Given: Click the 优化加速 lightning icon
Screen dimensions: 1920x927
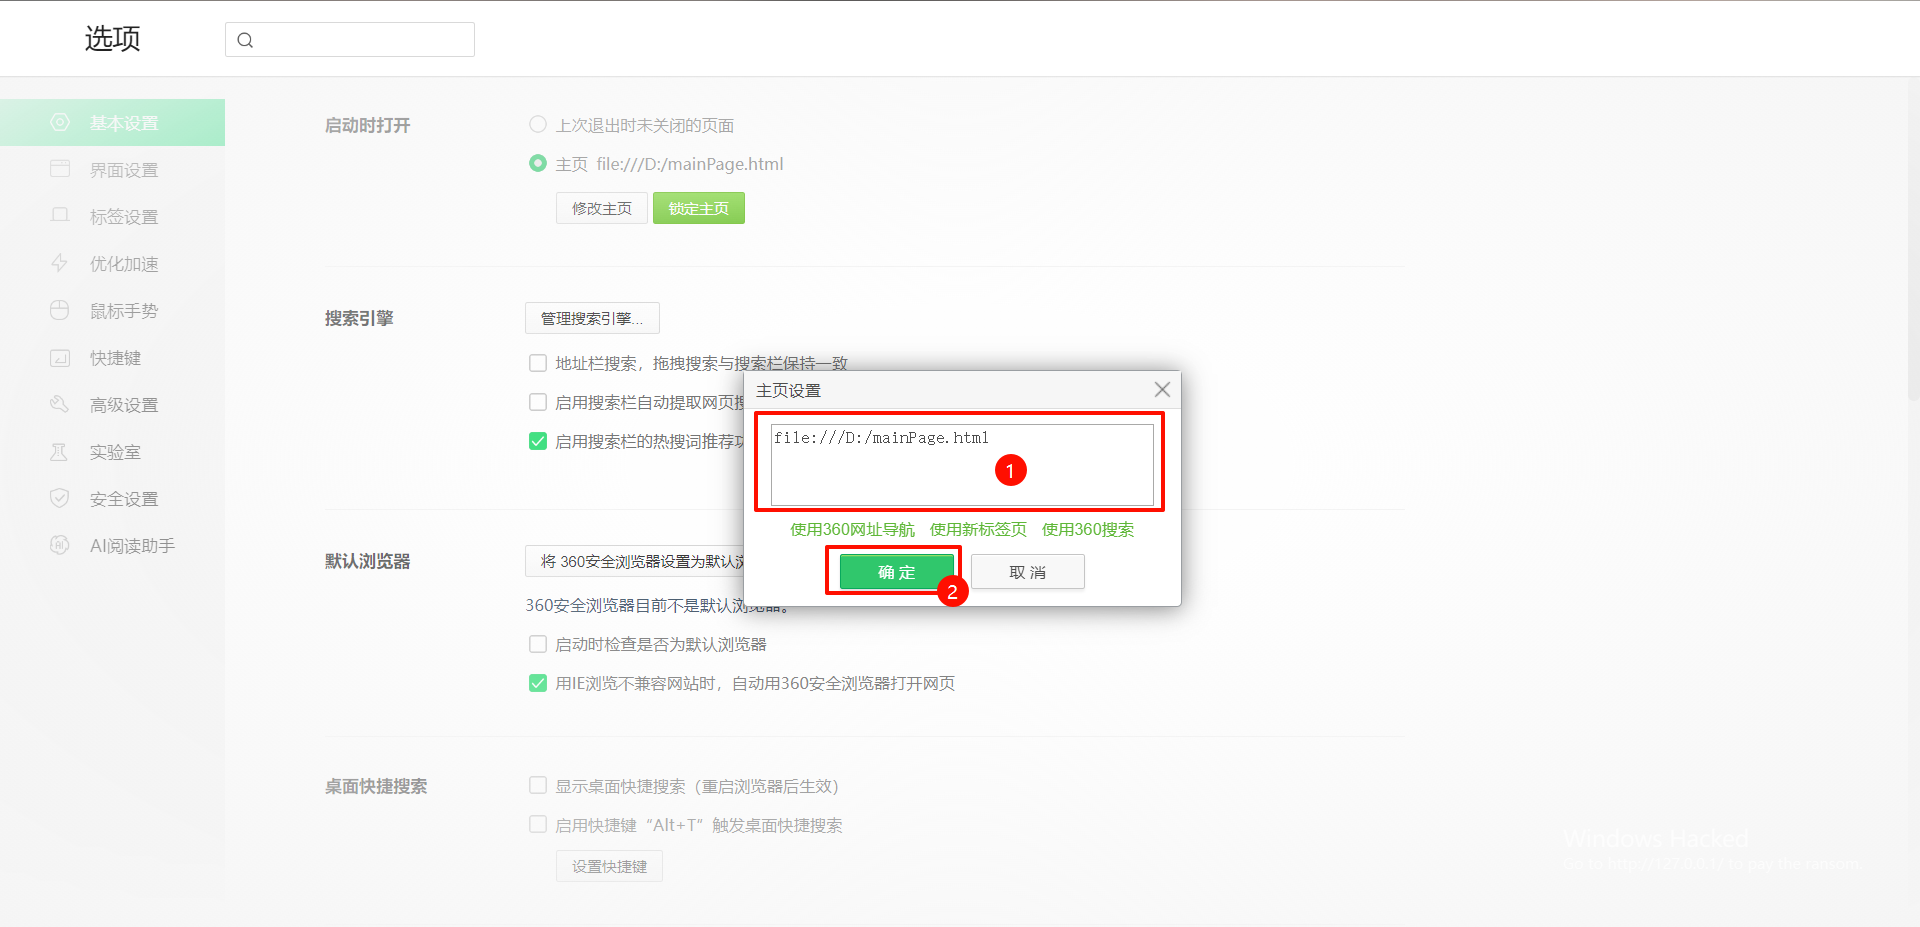Looking at the screenshot, I should click(x=60, y=263).
